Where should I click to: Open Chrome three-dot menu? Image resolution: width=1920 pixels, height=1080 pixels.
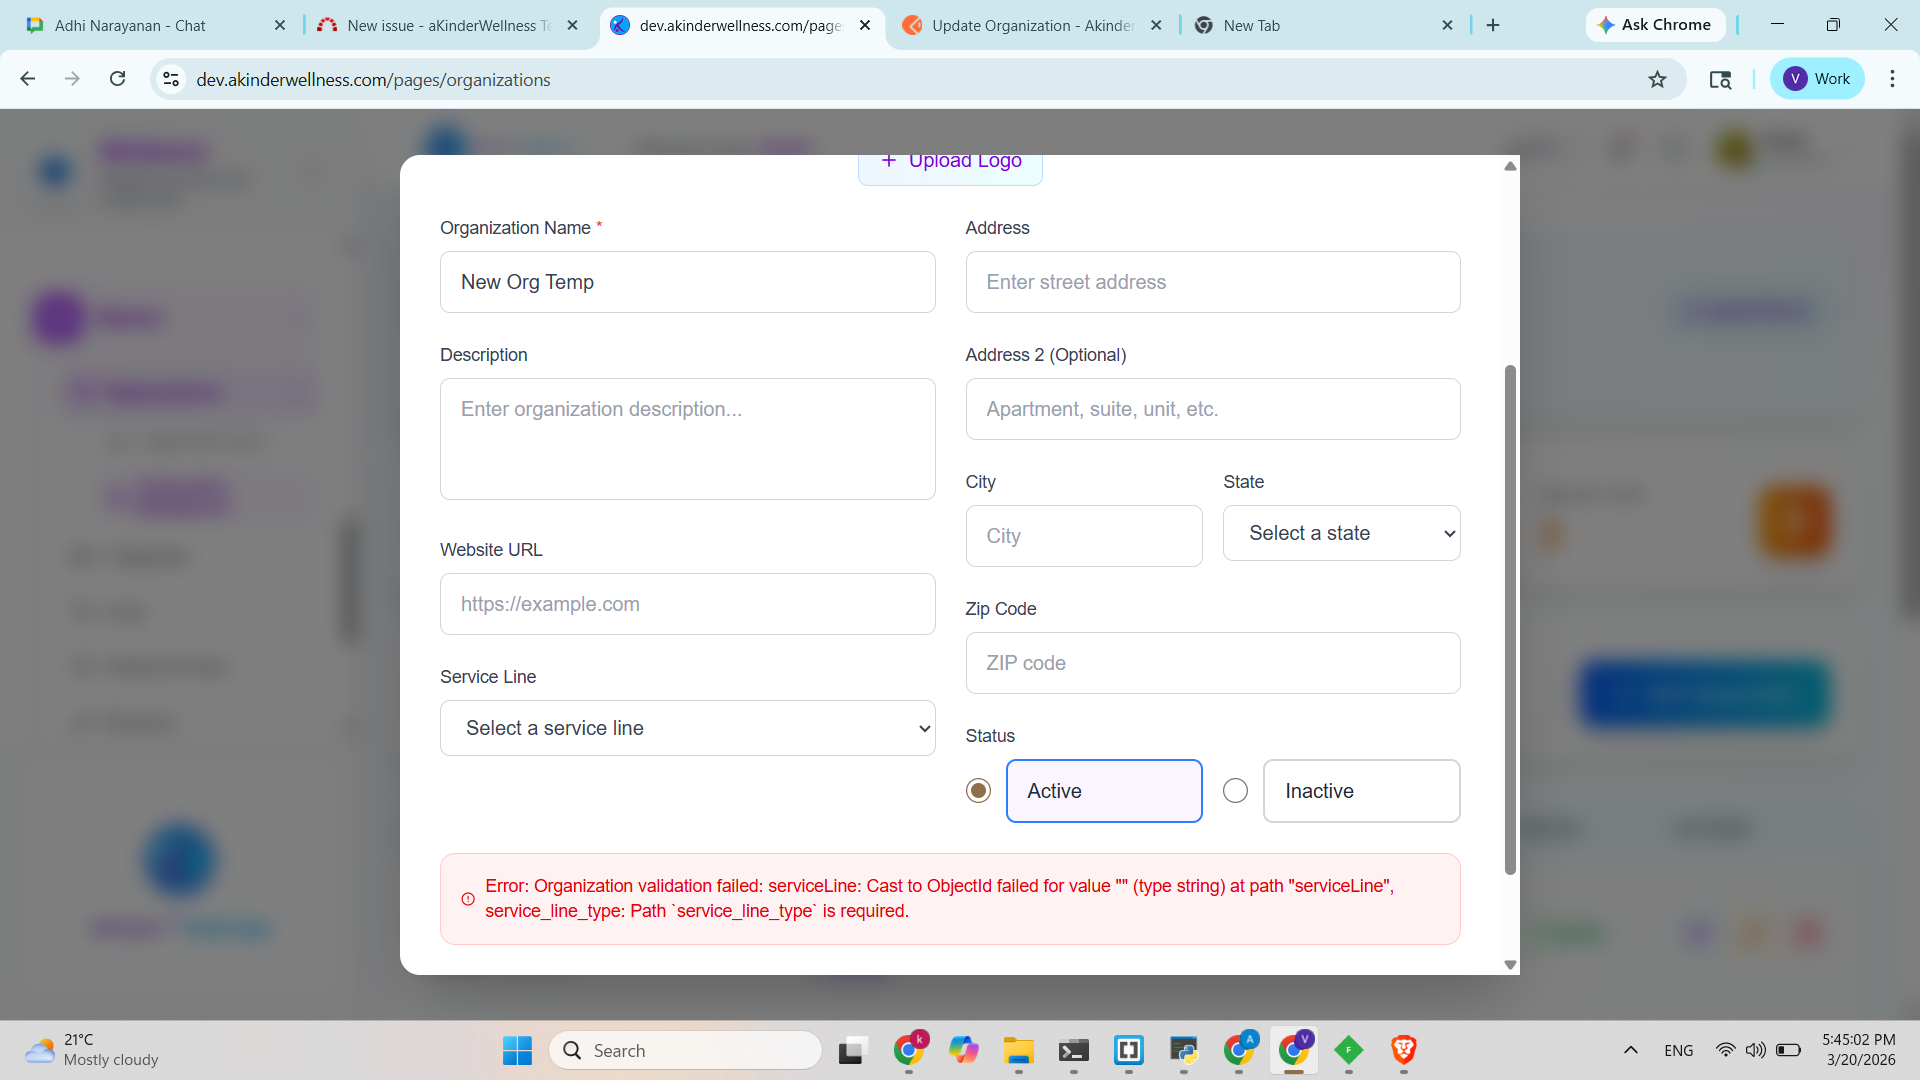1892,79
